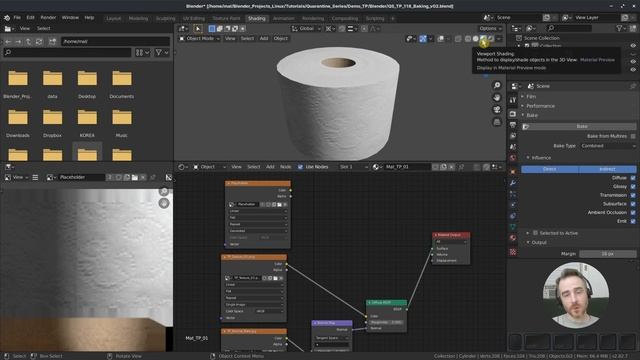
Task: Collapse the Influence subpanel
Action: click(541, 158)
